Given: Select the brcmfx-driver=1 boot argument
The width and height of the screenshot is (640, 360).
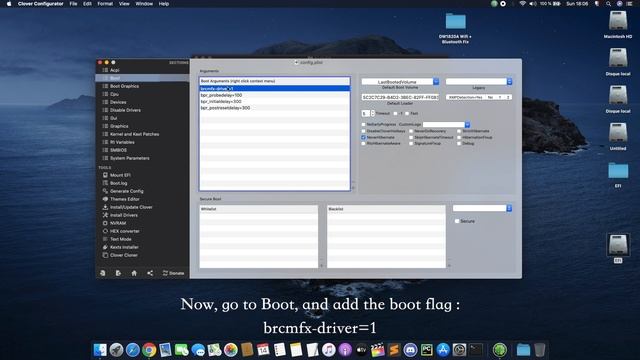Looking at the screenshot, I should coord(275,89).
